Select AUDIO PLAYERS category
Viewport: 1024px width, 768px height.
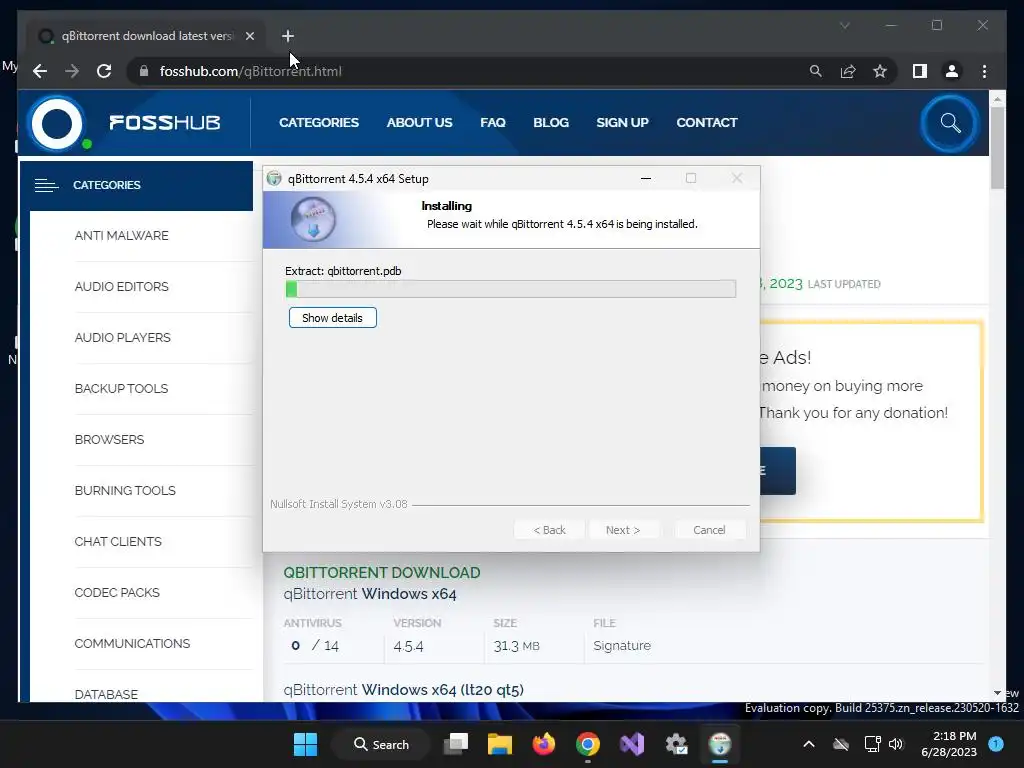point(122,338)
